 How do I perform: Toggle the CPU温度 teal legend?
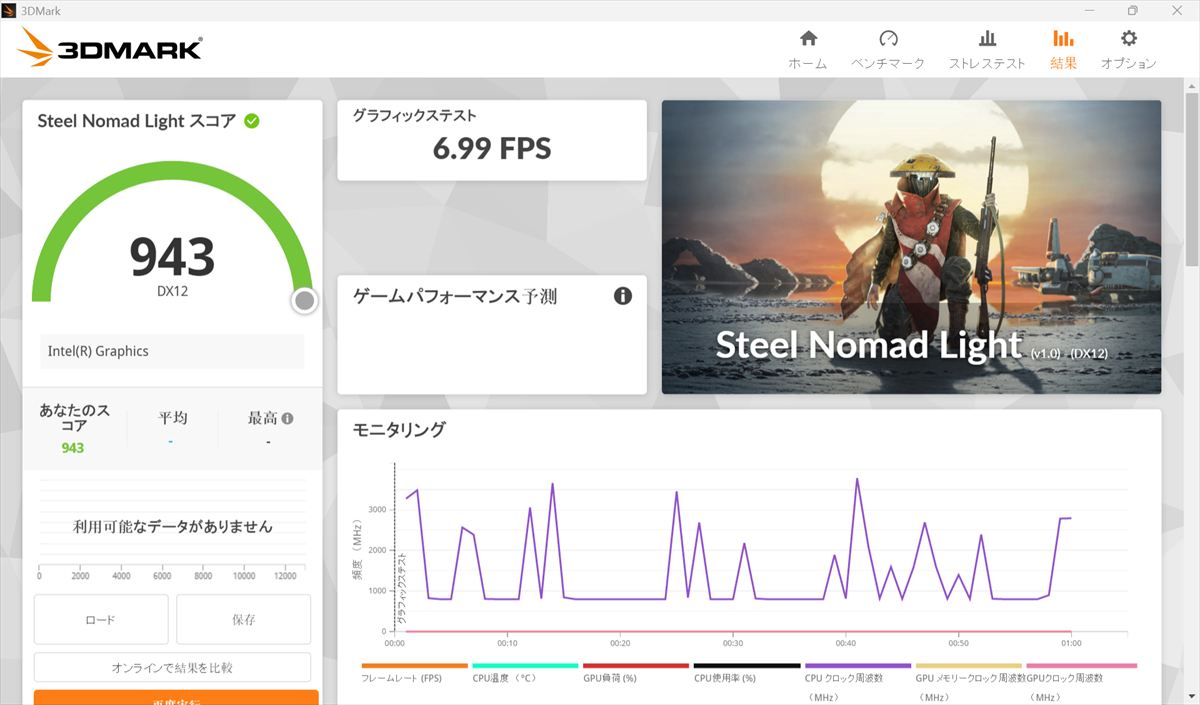click(525, 666)
